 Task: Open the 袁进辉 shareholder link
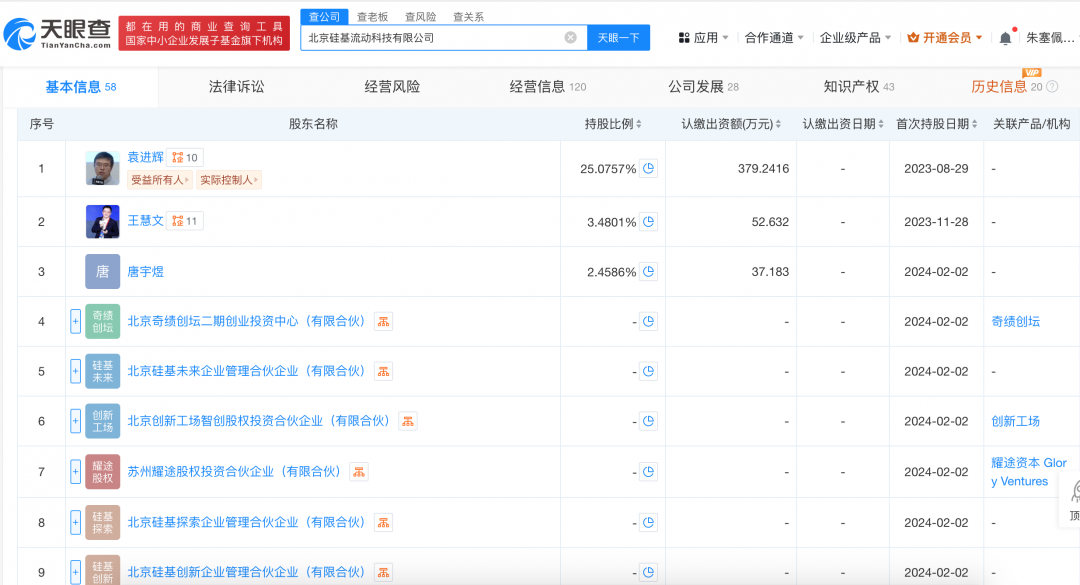click(145, 157)
